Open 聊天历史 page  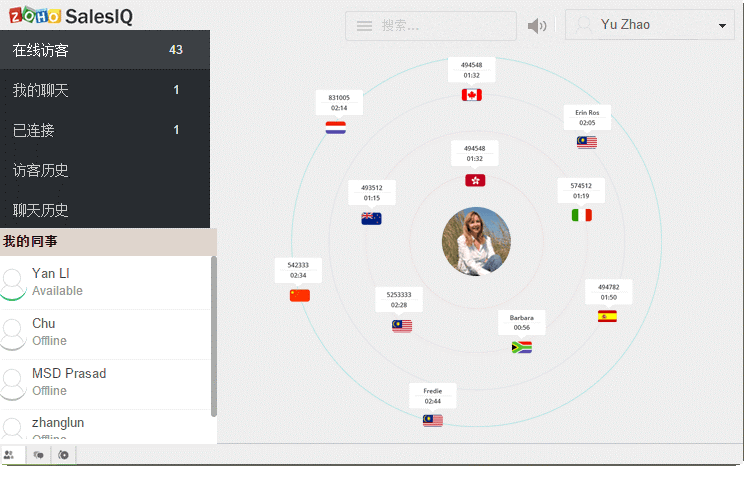[105, 210]
